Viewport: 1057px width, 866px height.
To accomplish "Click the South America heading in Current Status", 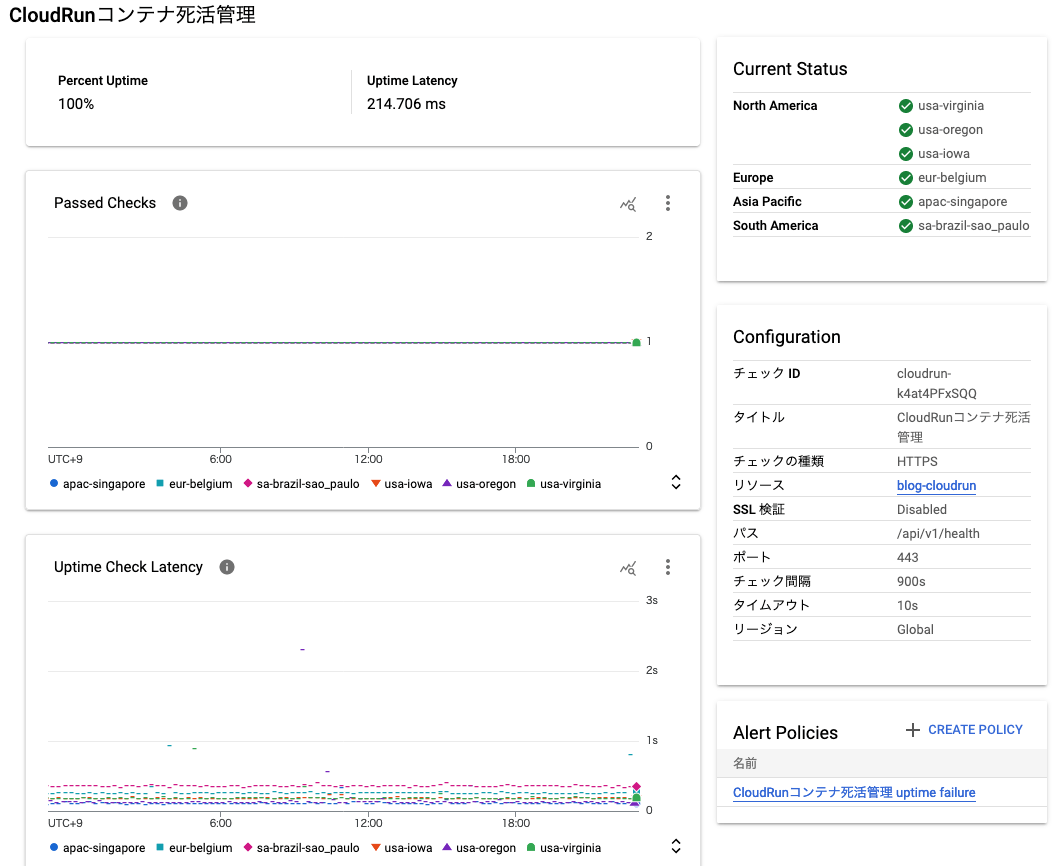I will [775, 226].
